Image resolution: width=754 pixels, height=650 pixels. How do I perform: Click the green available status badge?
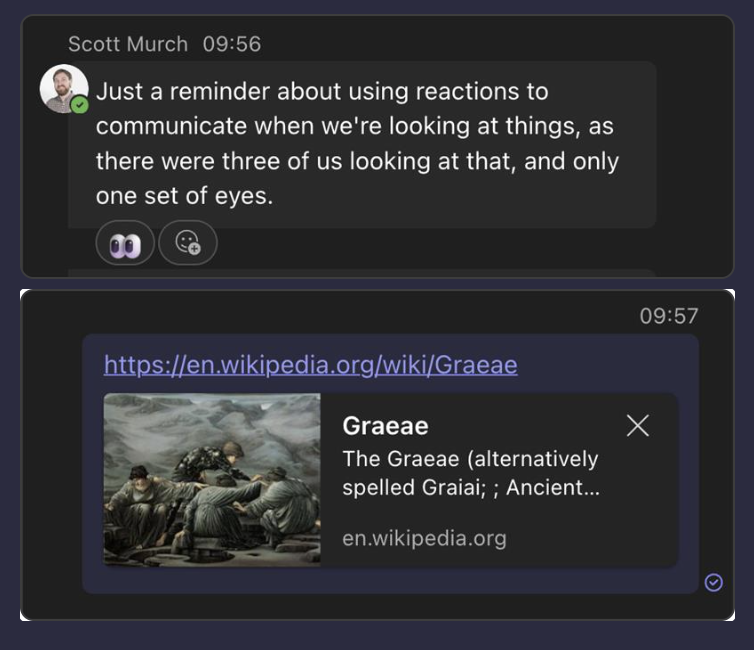80,104
